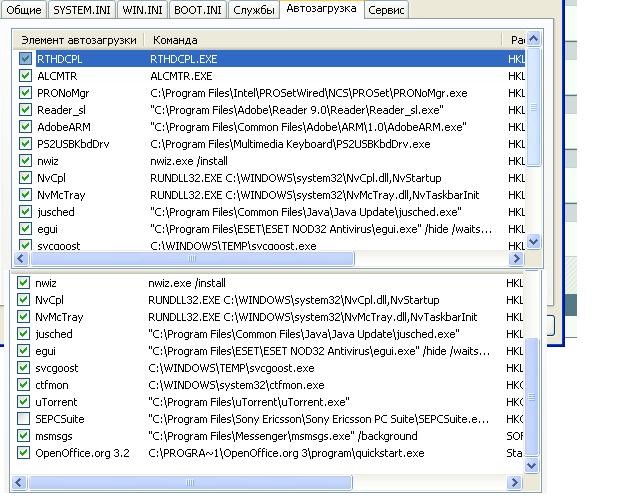The height and width of the screenshot is (500, 626).
Task: Uncheck the ctfmon startup checkbox
Action: 24,385
